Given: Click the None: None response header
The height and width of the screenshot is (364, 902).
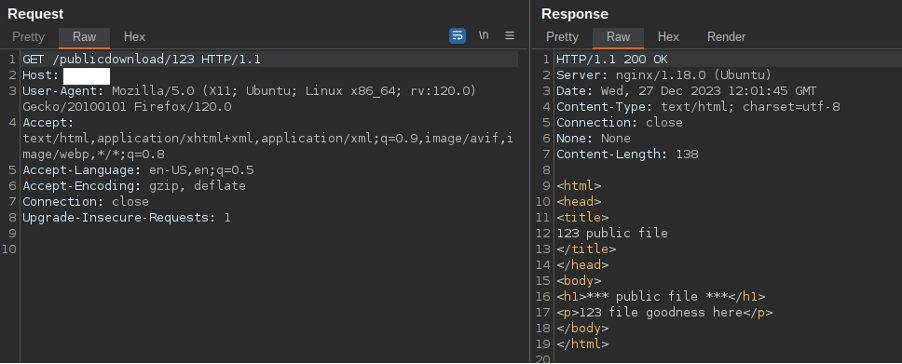Looking at the screenshot, I should (x=593, y=139).
